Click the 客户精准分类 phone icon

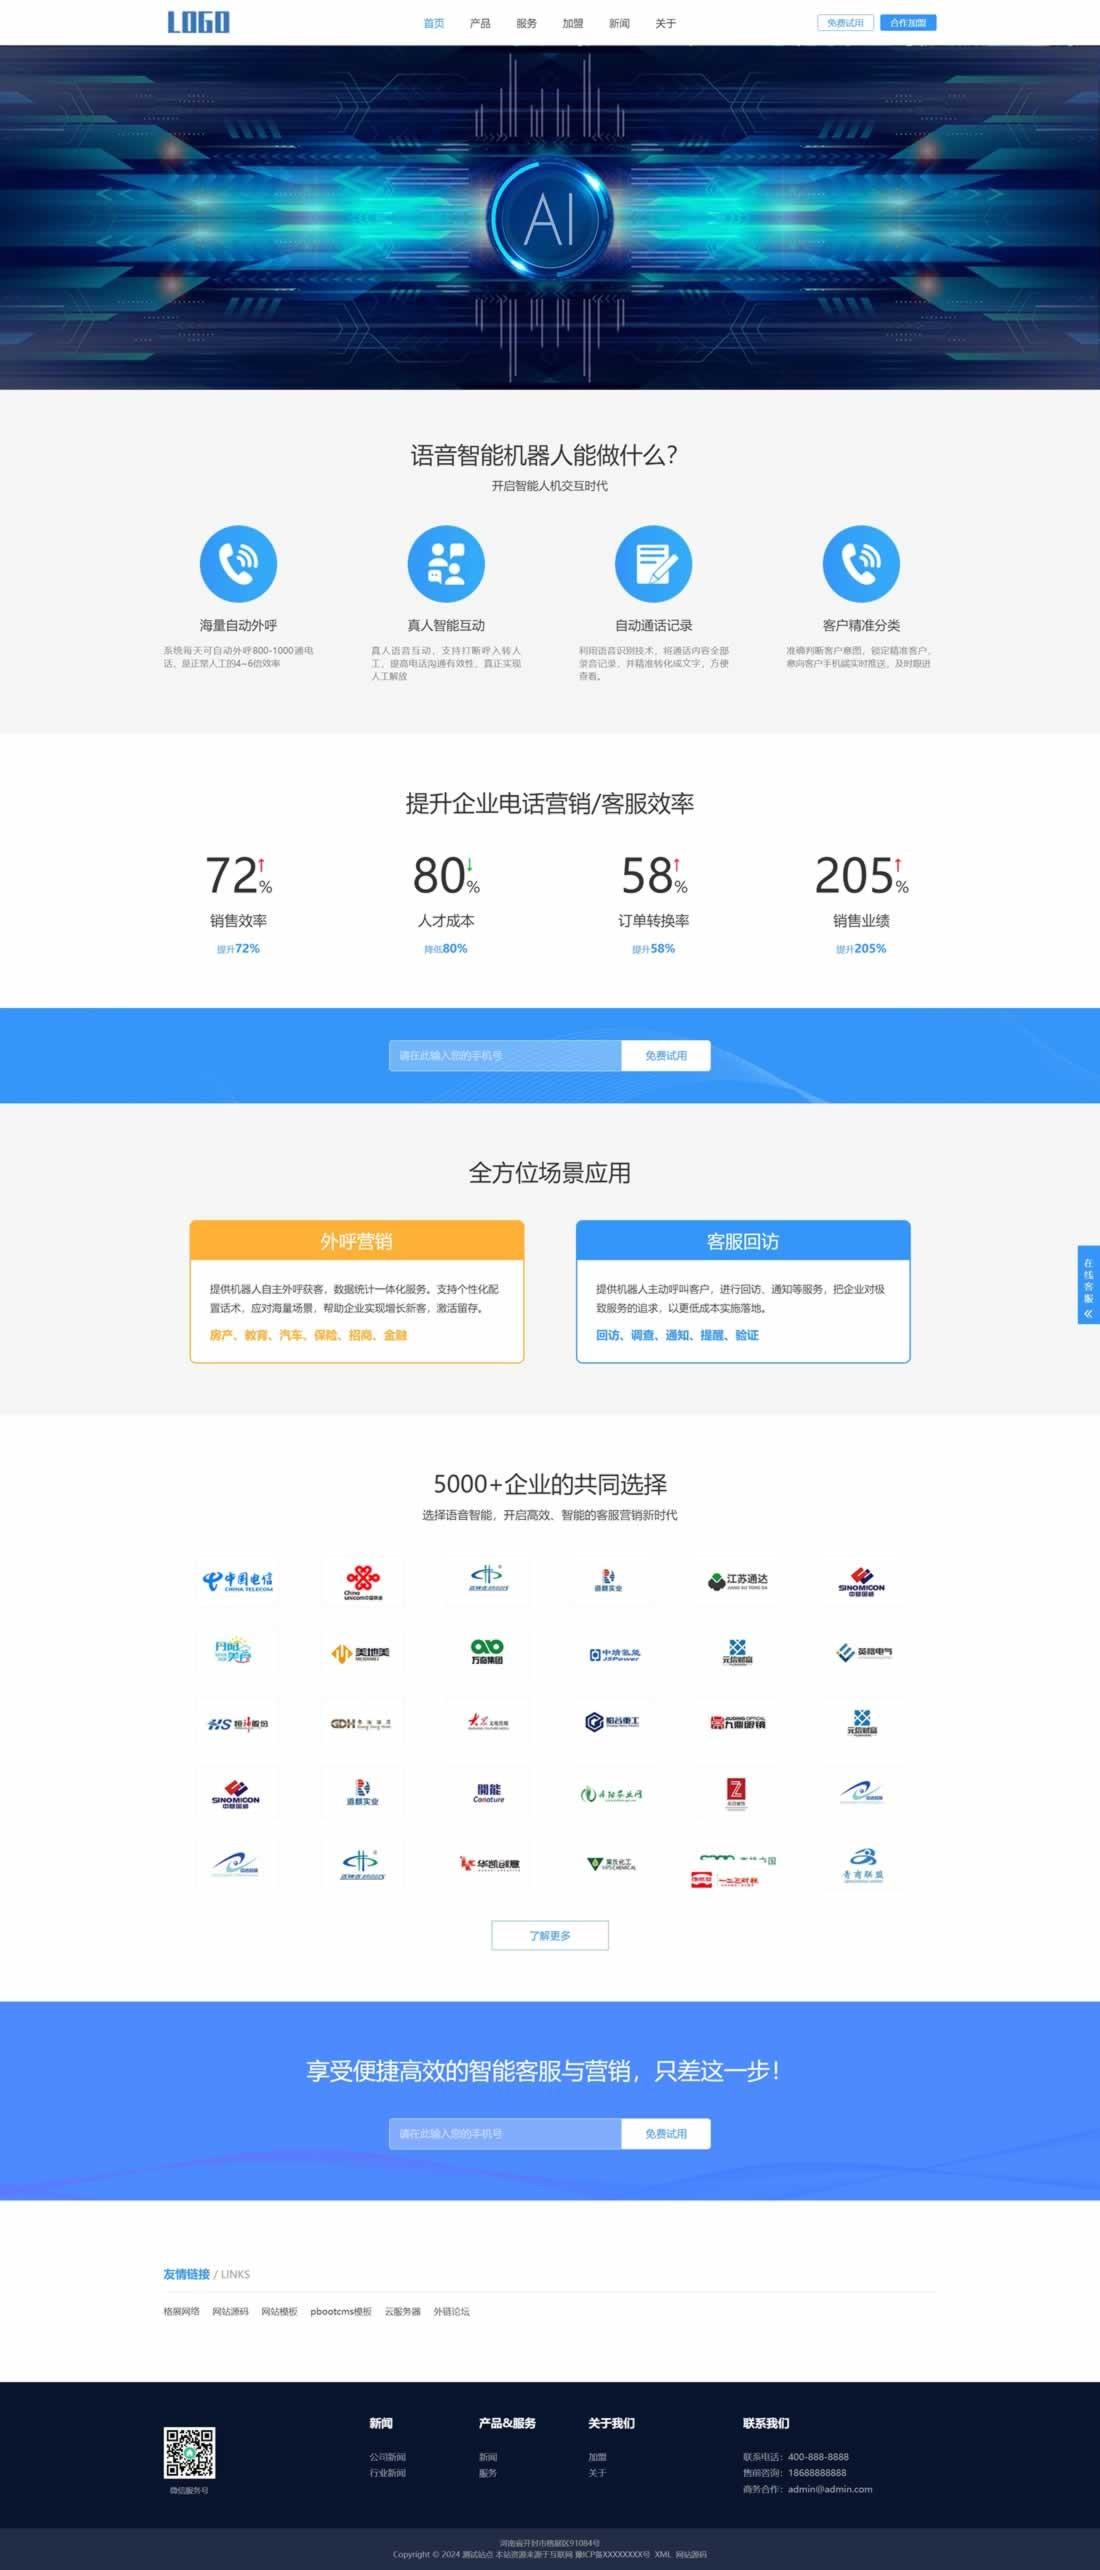pyautogui.click(x=860, y=564)
